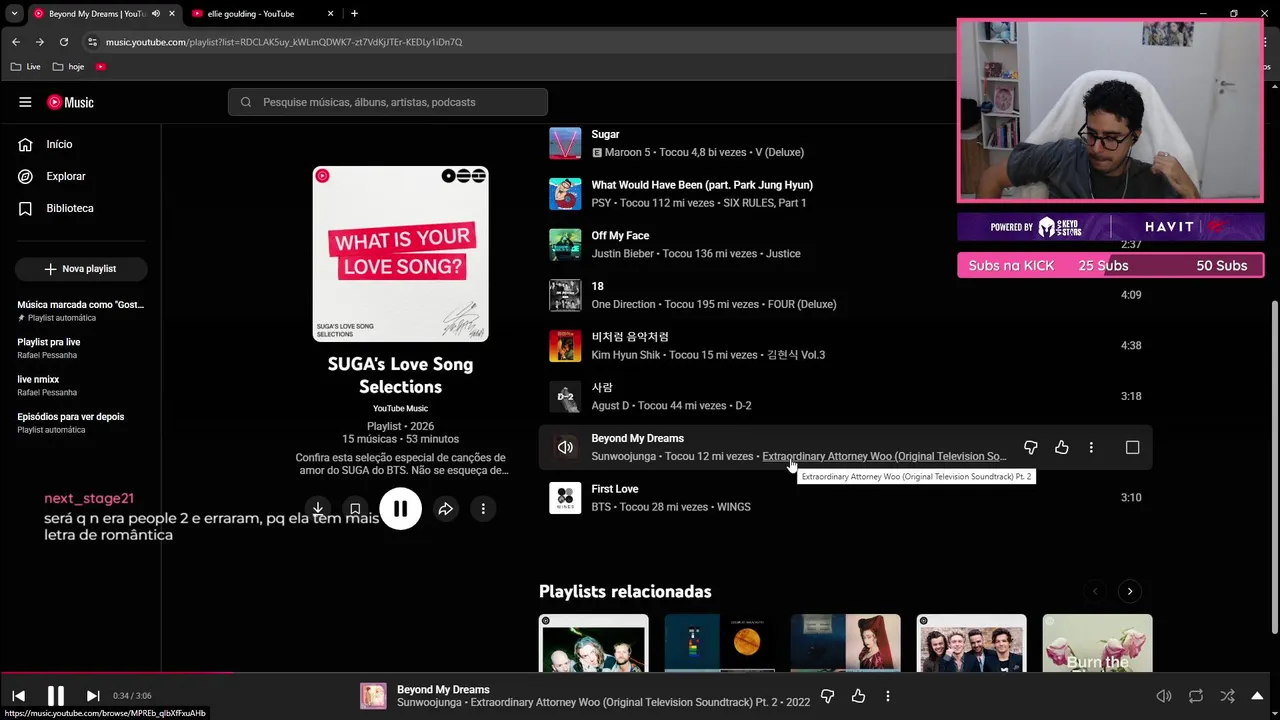Open WINGS album link
This screenshot has width=1280, height=720.
point(733,507)
